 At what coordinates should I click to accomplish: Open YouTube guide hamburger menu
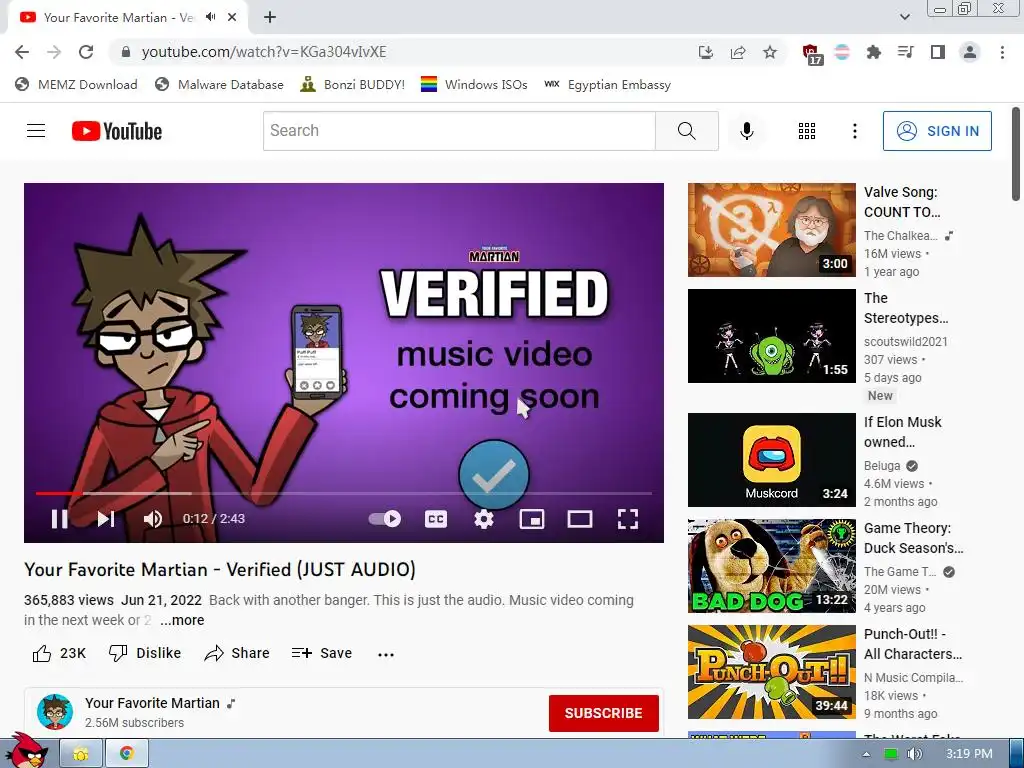click(x=36, y=131)
